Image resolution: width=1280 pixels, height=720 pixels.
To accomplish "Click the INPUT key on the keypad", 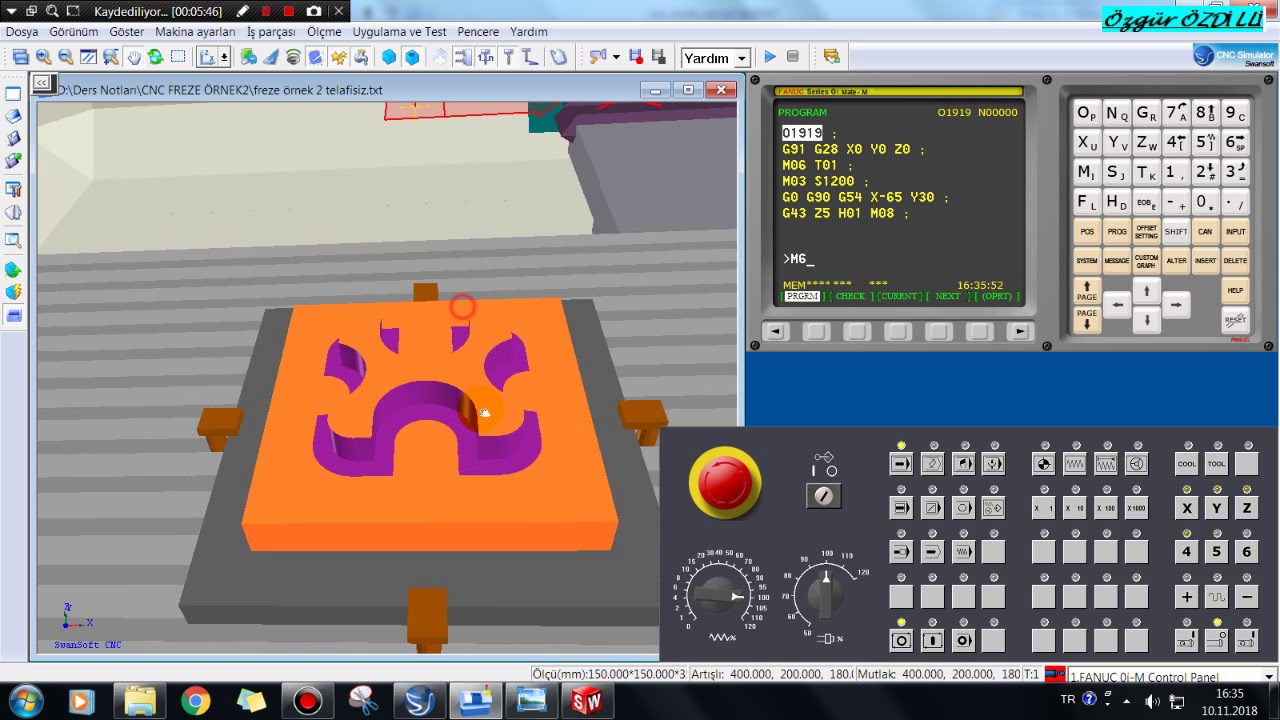I will [1236, 232].
